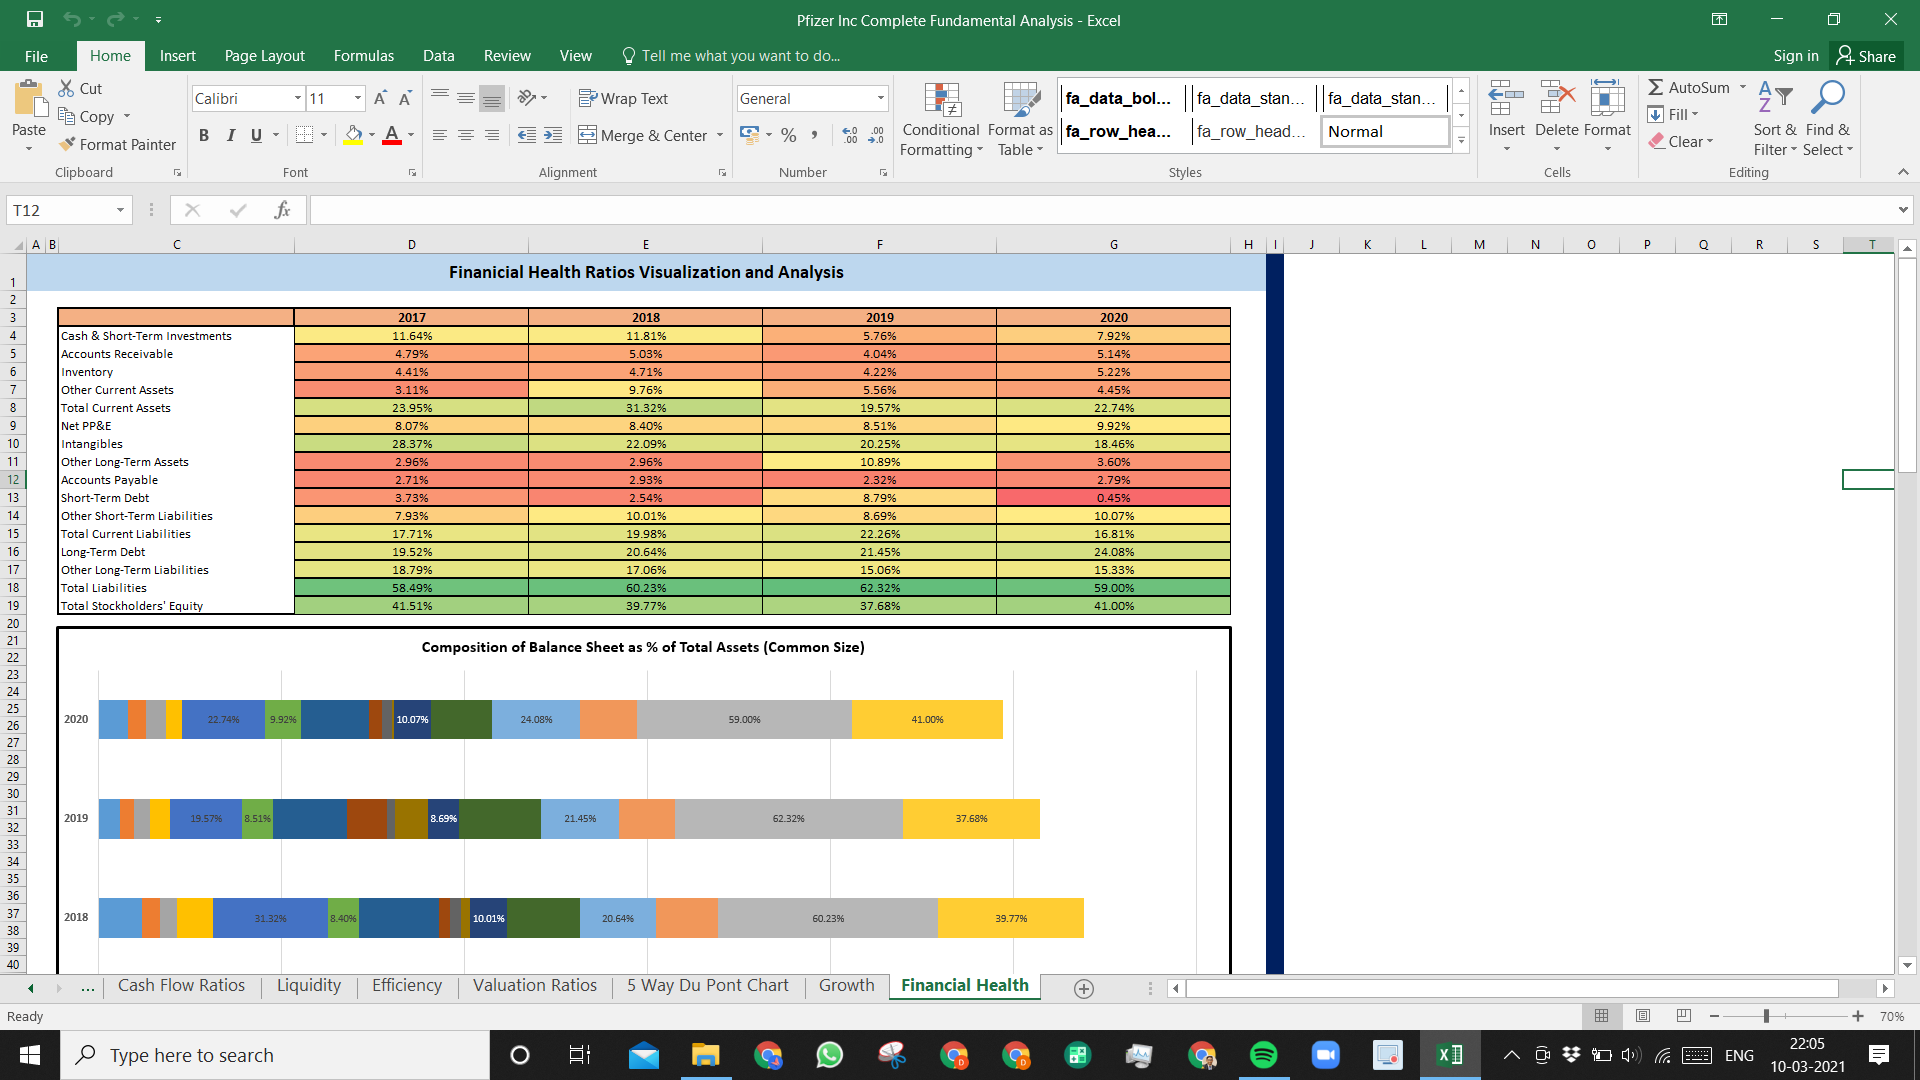Click the Save icon in the quick access toolbar
The height and width of the screenshot is (1080, 1920).
(35, 19)
